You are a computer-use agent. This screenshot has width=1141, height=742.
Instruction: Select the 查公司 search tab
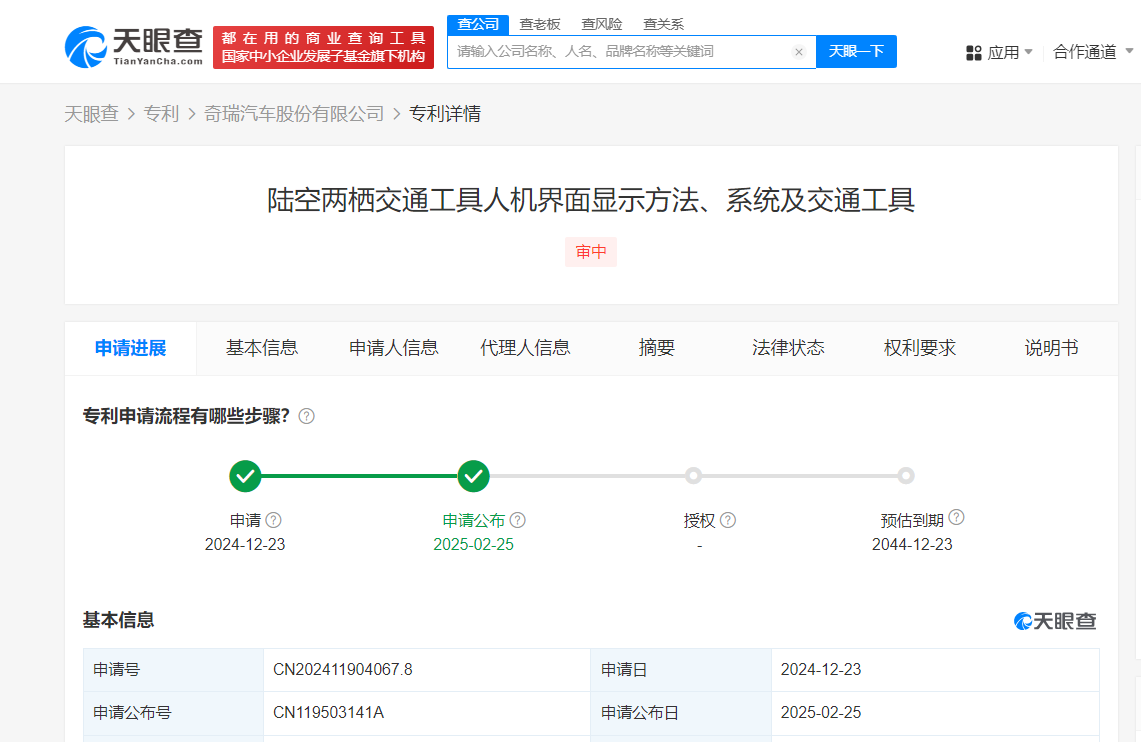click(x=478, y=25)
